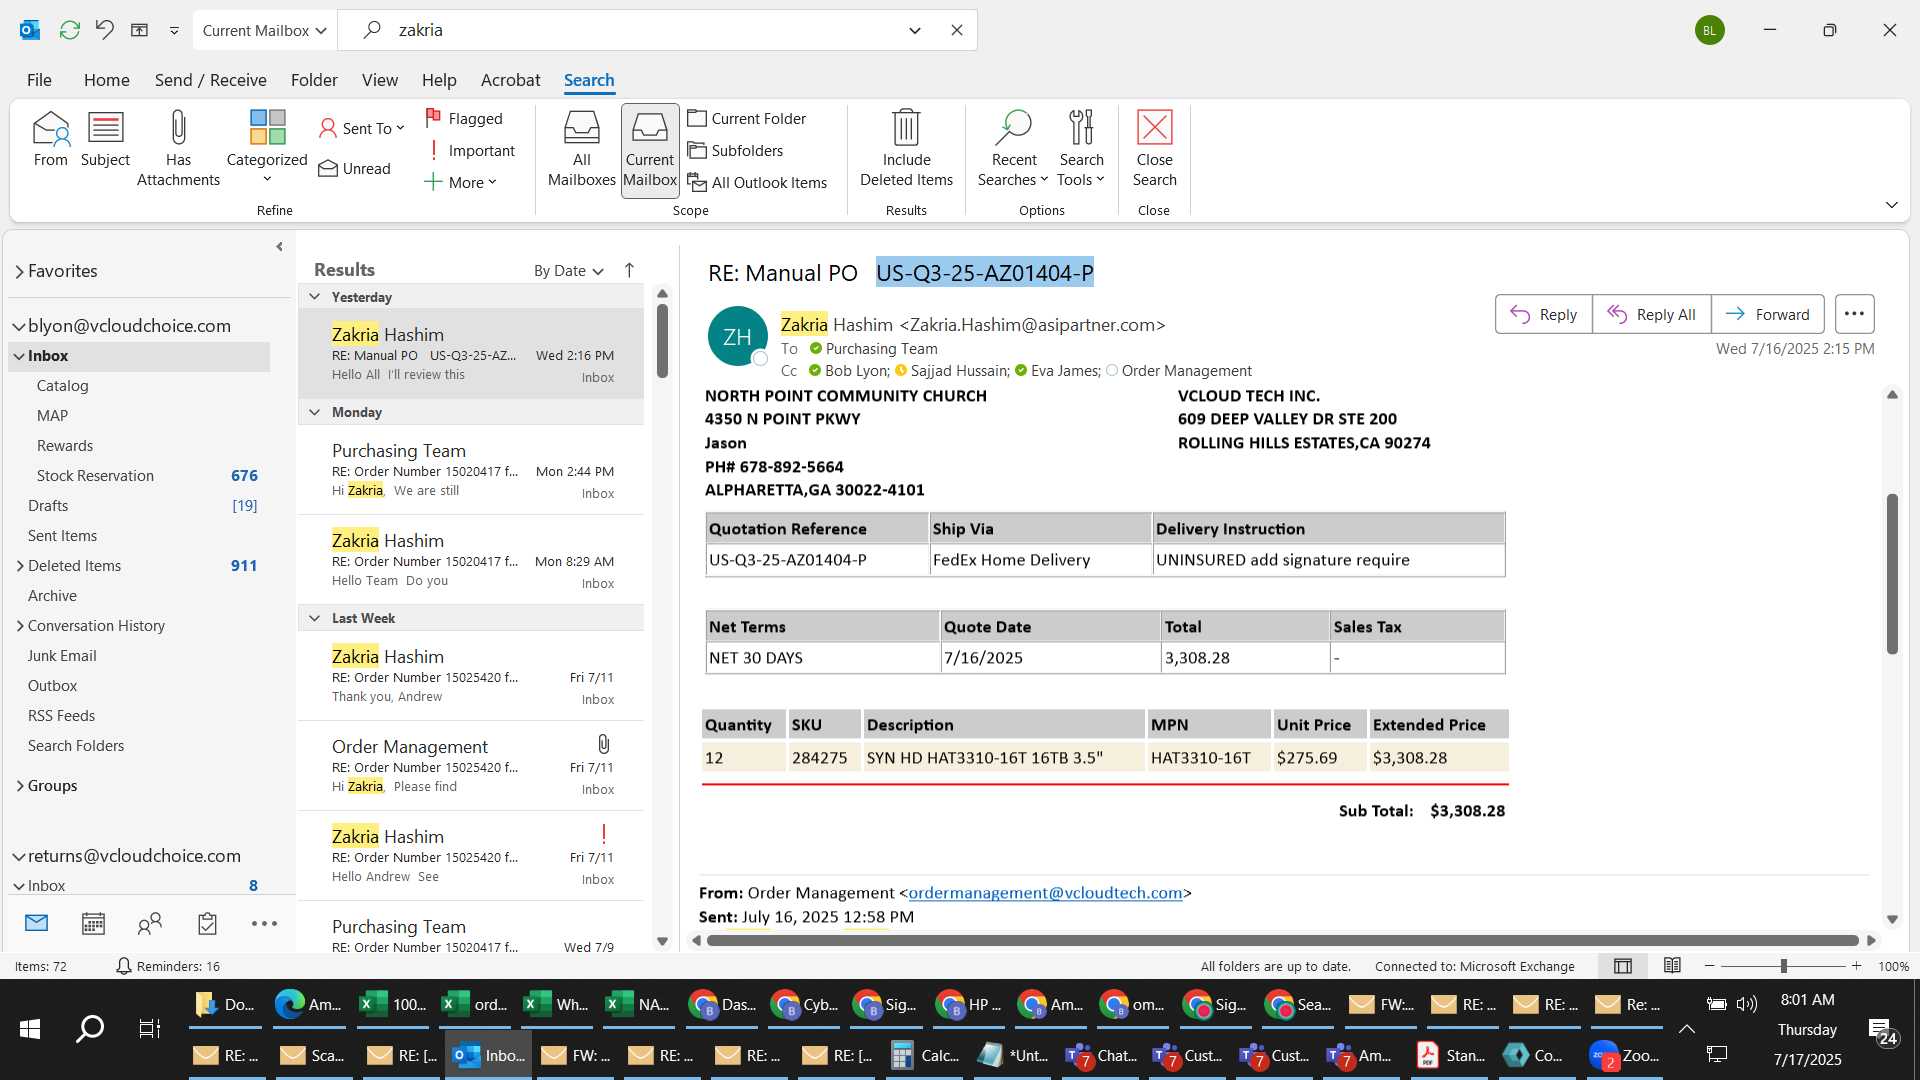
Task: Clear the search with the X icon
Action: tap(956, 30)
